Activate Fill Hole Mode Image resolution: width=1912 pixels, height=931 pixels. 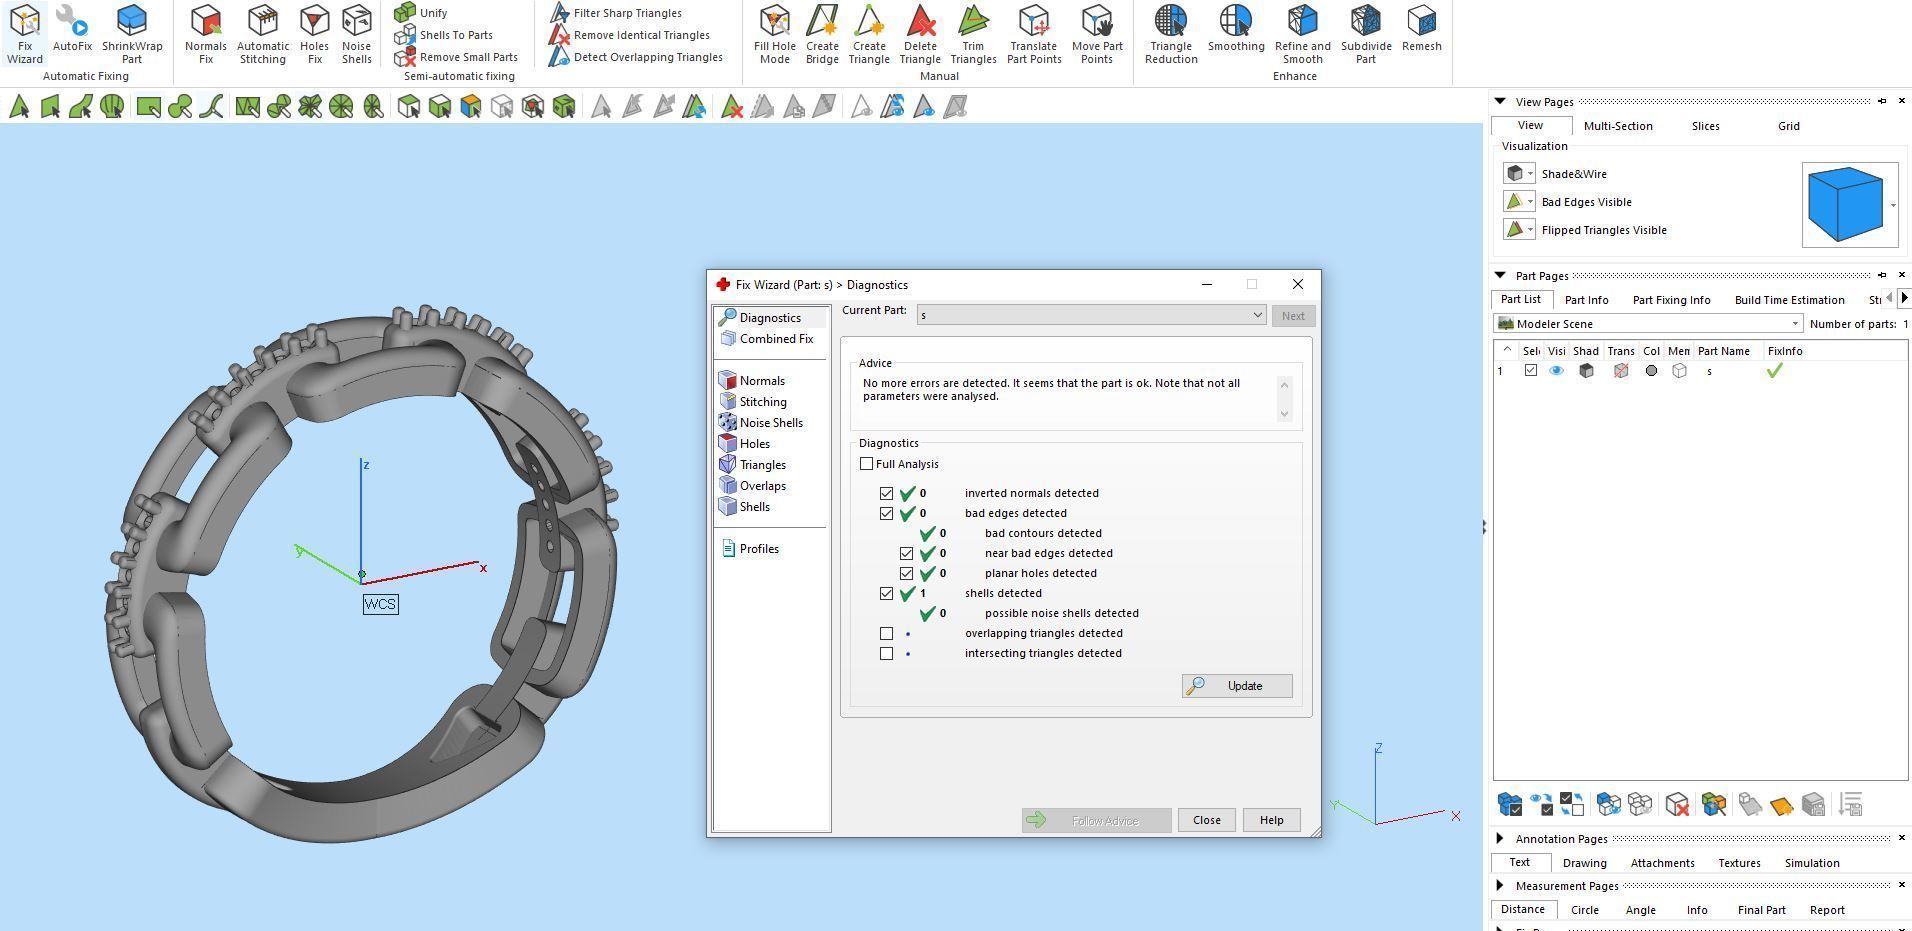tap(775, 35)
